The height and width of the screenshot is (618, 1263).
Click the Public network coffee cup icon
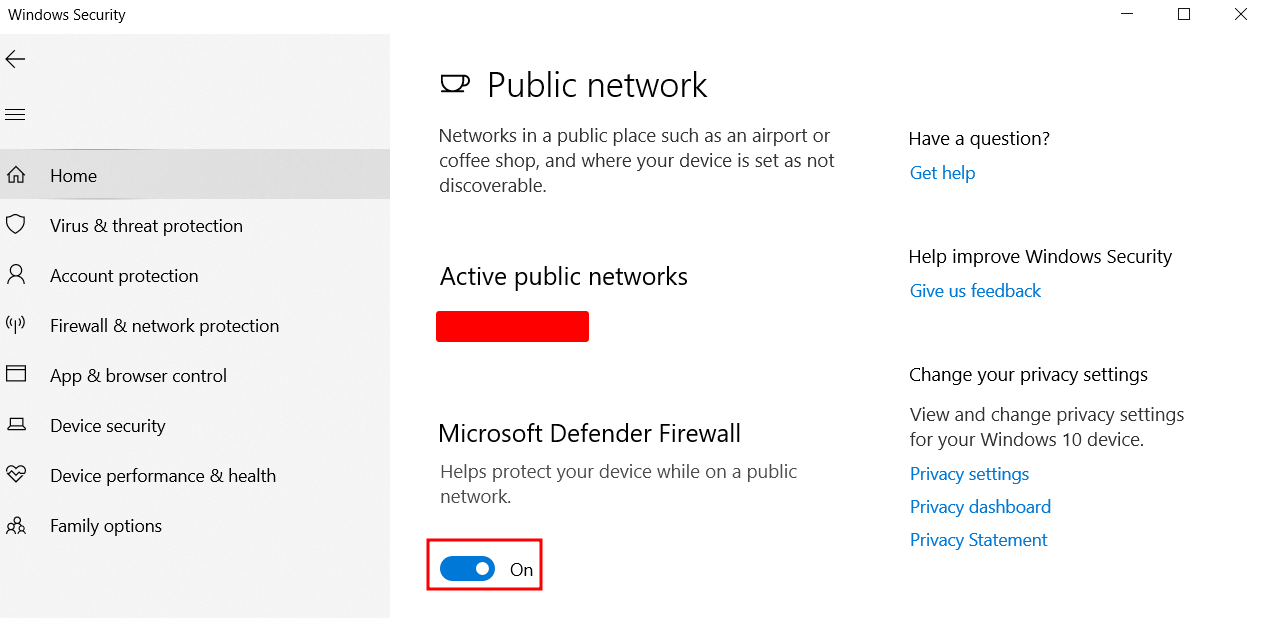tap(455, 84)
